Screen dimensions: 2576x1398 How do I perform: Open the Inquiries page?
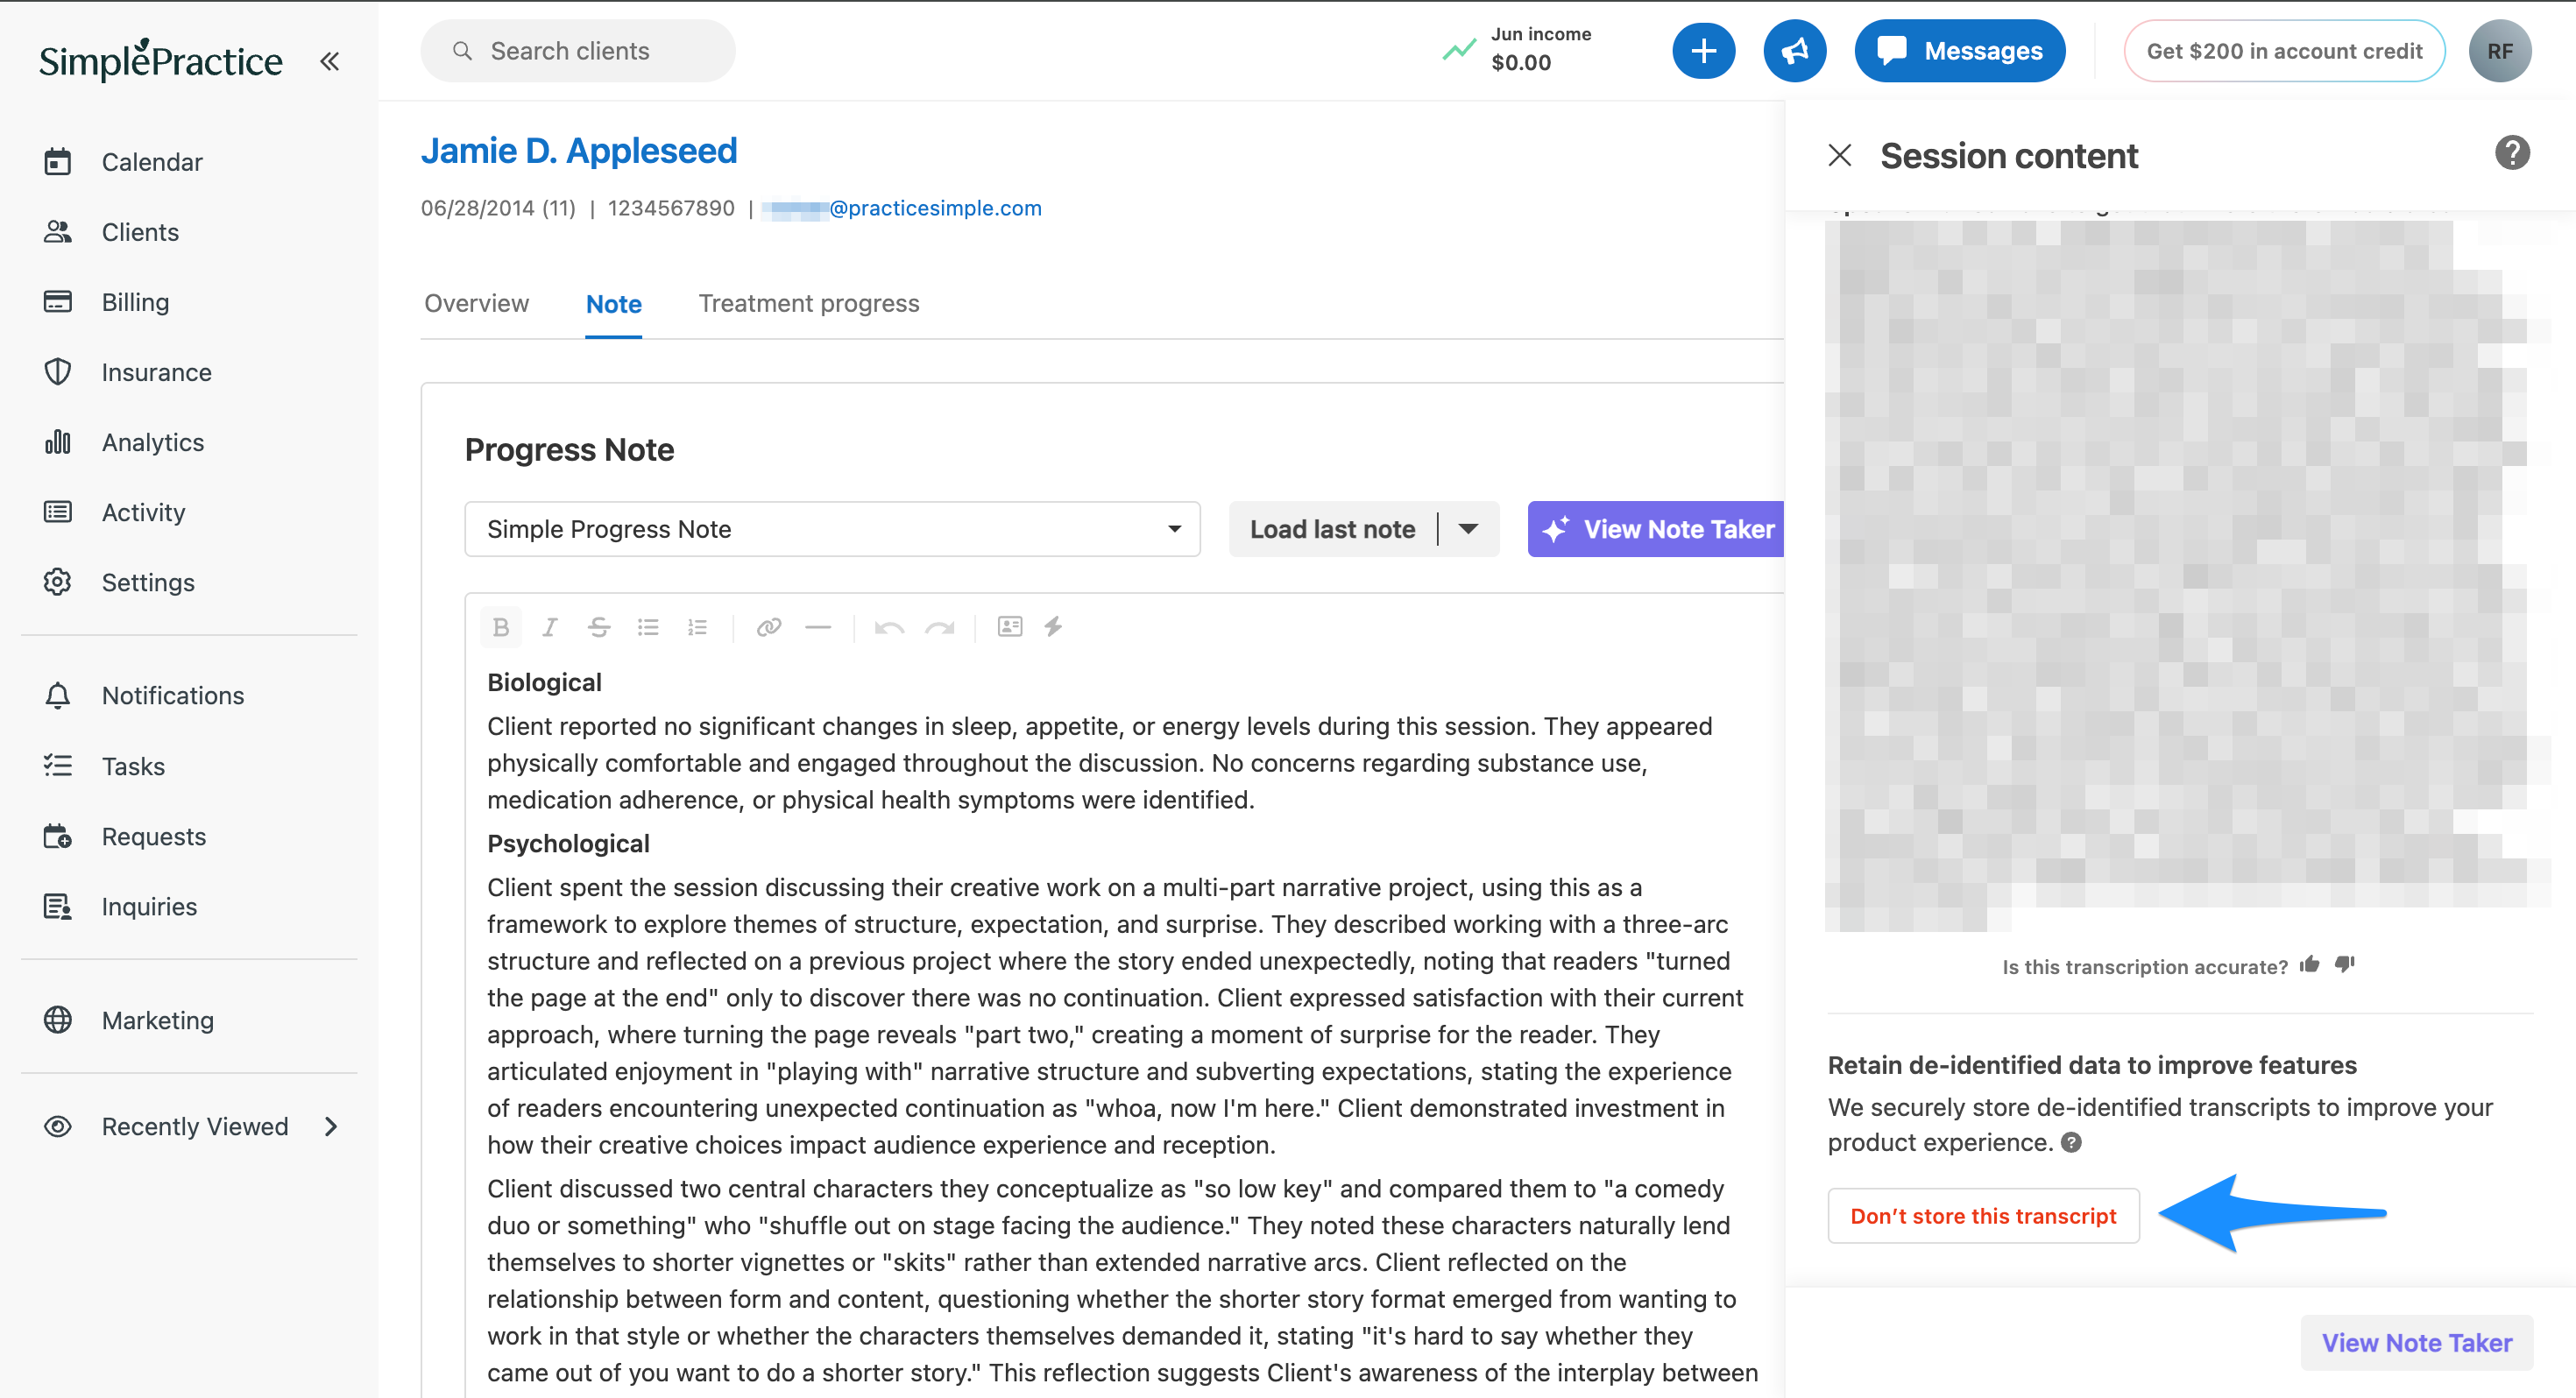[149, 906]
